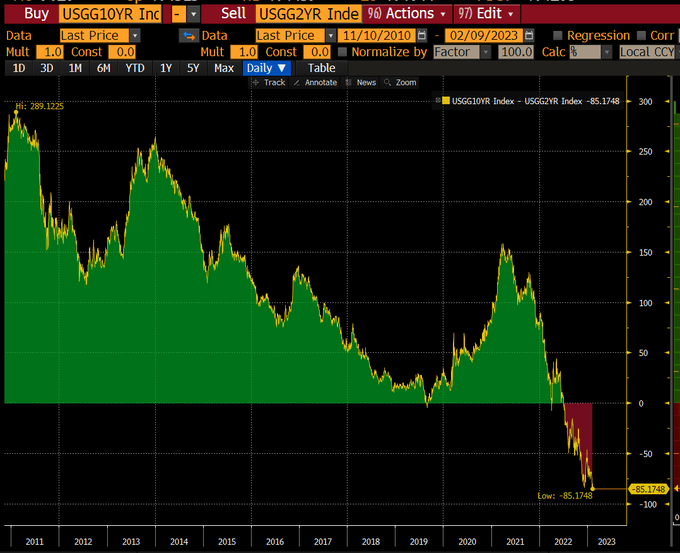Open the 96) Actions menu

pyautogui.click(x=406, y=14)
